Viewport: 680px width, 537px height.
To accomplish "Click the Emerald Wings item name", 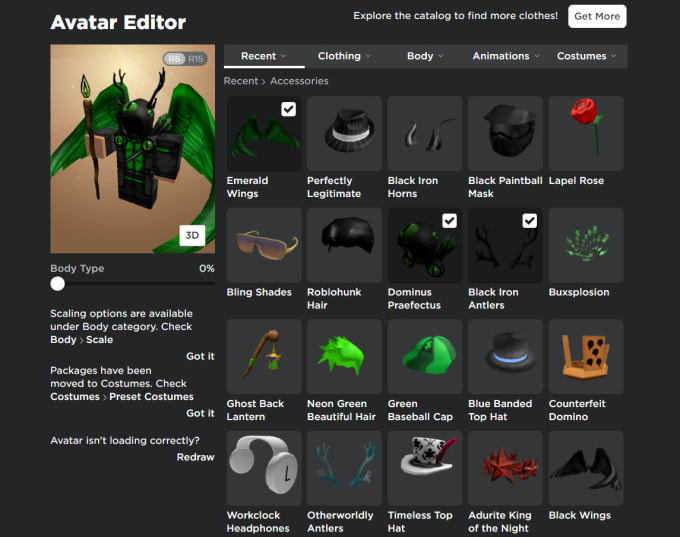I will (x=248, y=187).
